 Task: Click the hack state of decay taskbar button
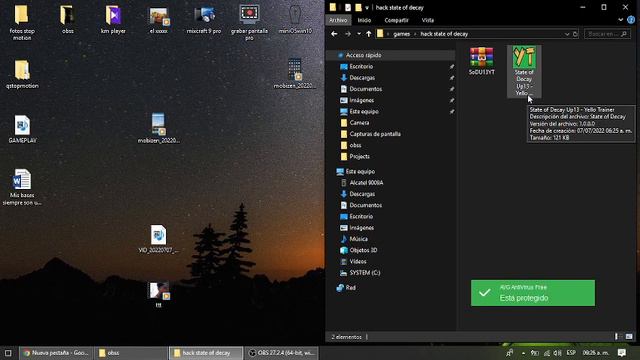coord(206,353)
